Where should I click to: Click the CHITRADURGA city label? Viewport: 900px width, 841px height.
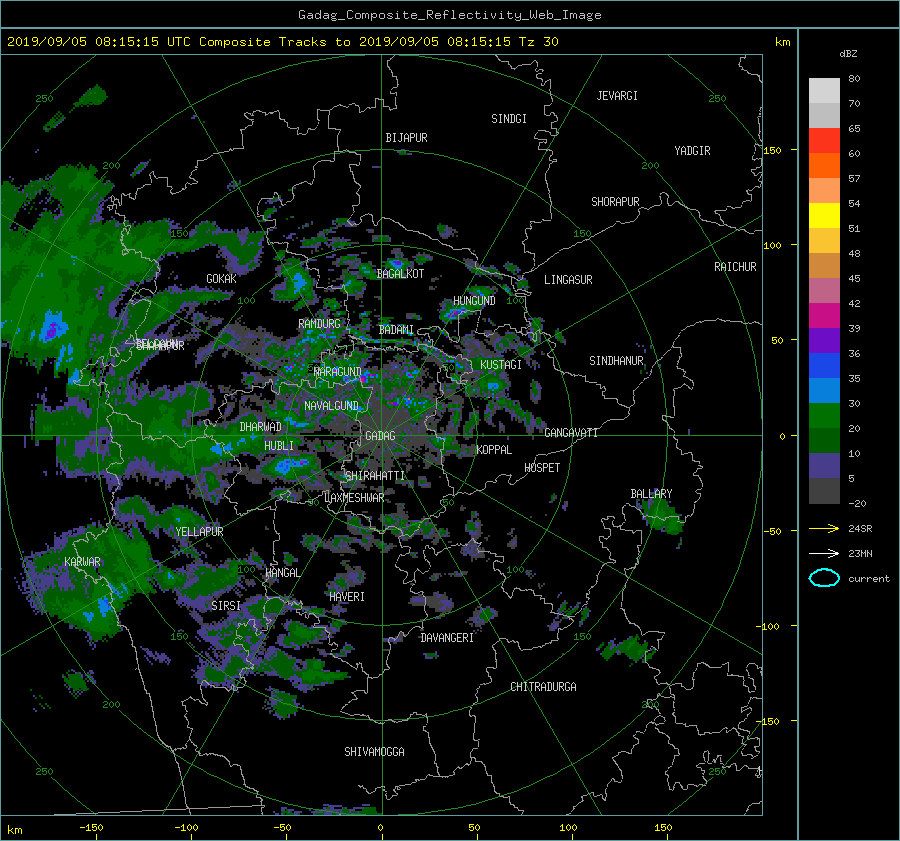pyautogui.click(x=543, y=687)
